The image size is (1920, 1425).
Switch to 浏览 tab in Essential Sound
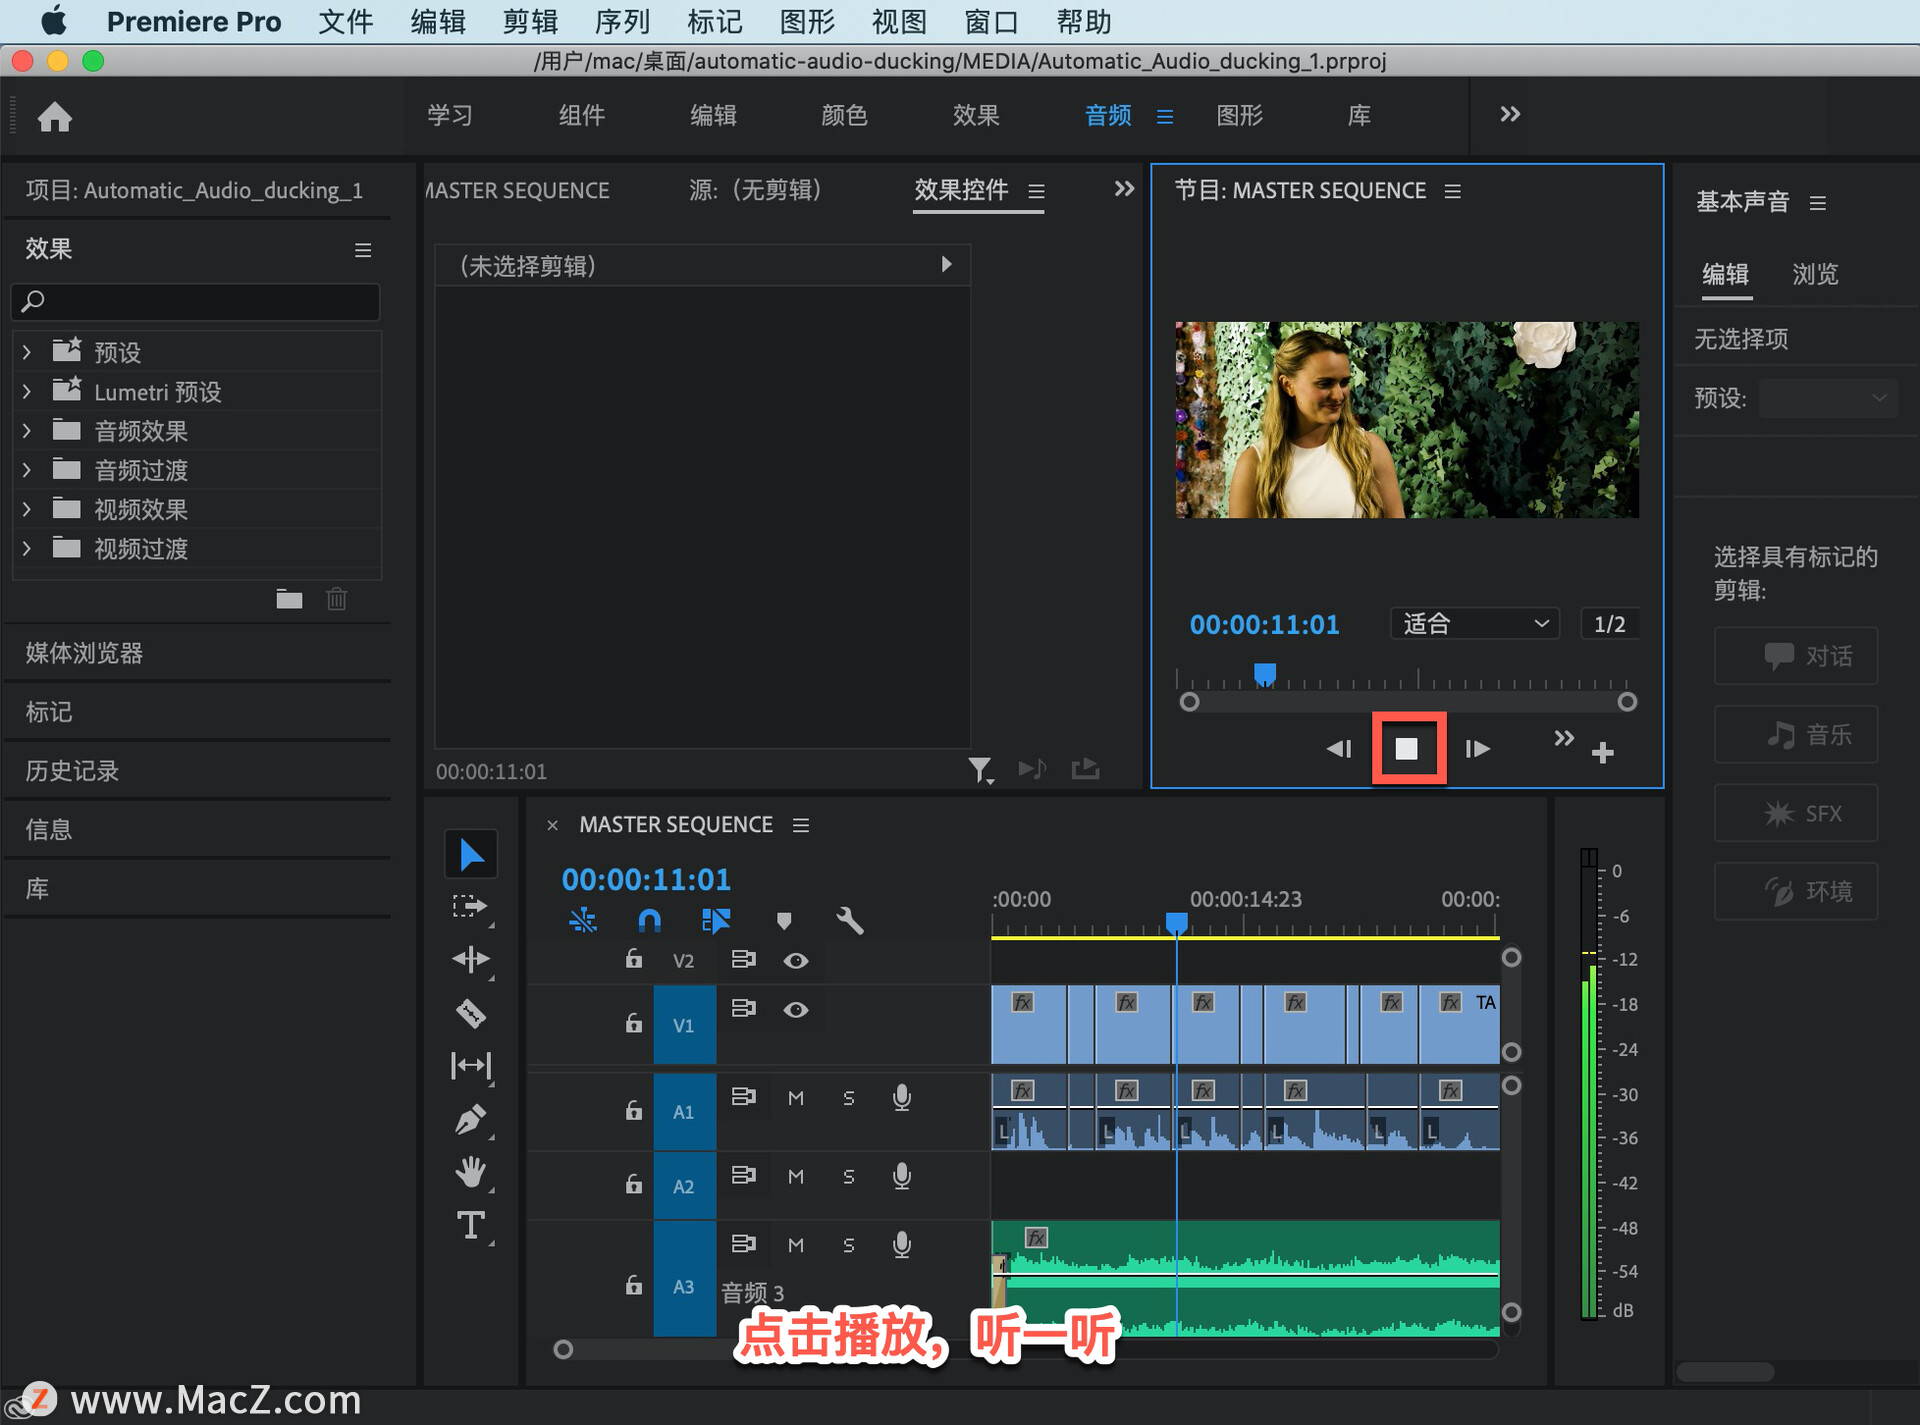(x=1815, y=274)
